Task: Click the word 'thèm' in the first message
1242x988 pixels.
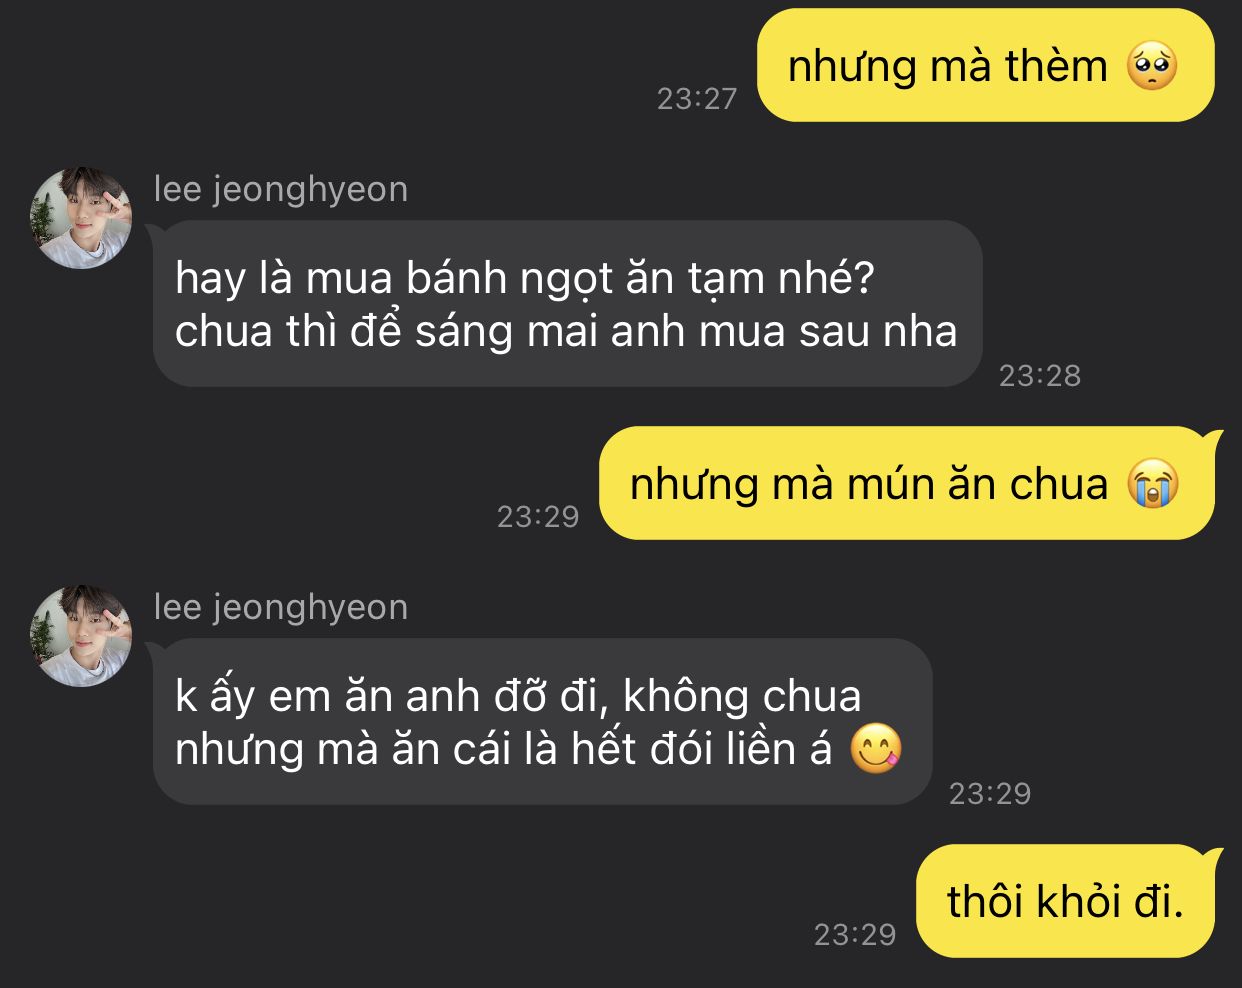Action: [x=1057, y=67]
